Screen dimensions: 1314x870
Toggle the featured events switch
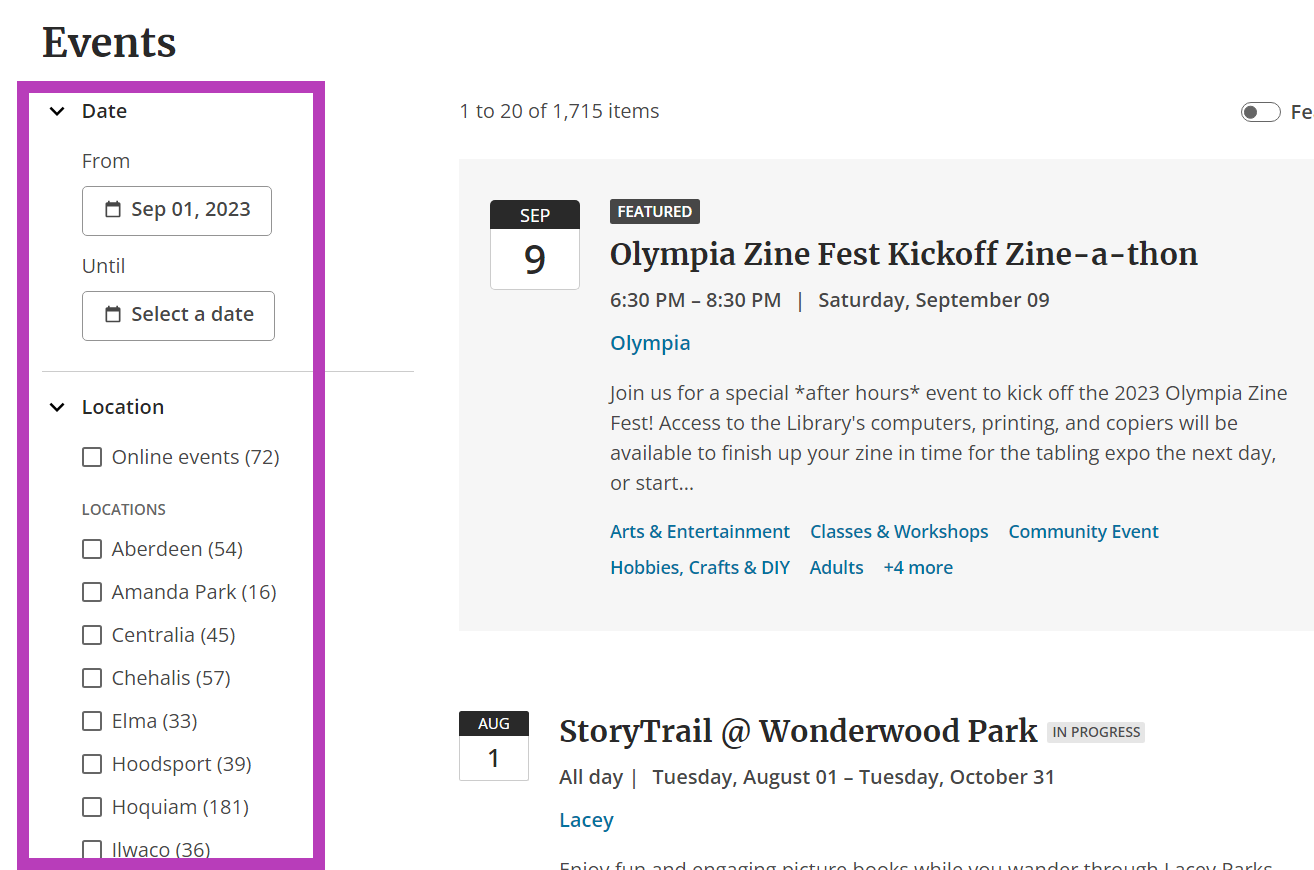click(x=1260, y=112)
